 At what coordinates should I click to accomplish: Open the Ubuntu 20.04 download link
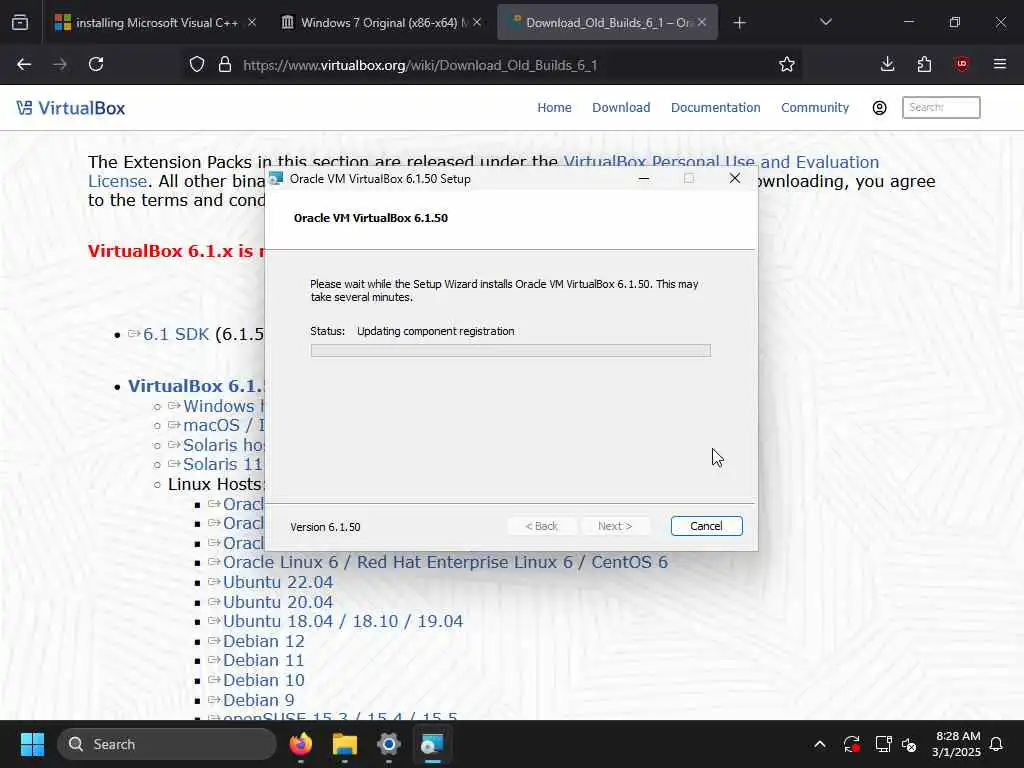click(278, 601)
